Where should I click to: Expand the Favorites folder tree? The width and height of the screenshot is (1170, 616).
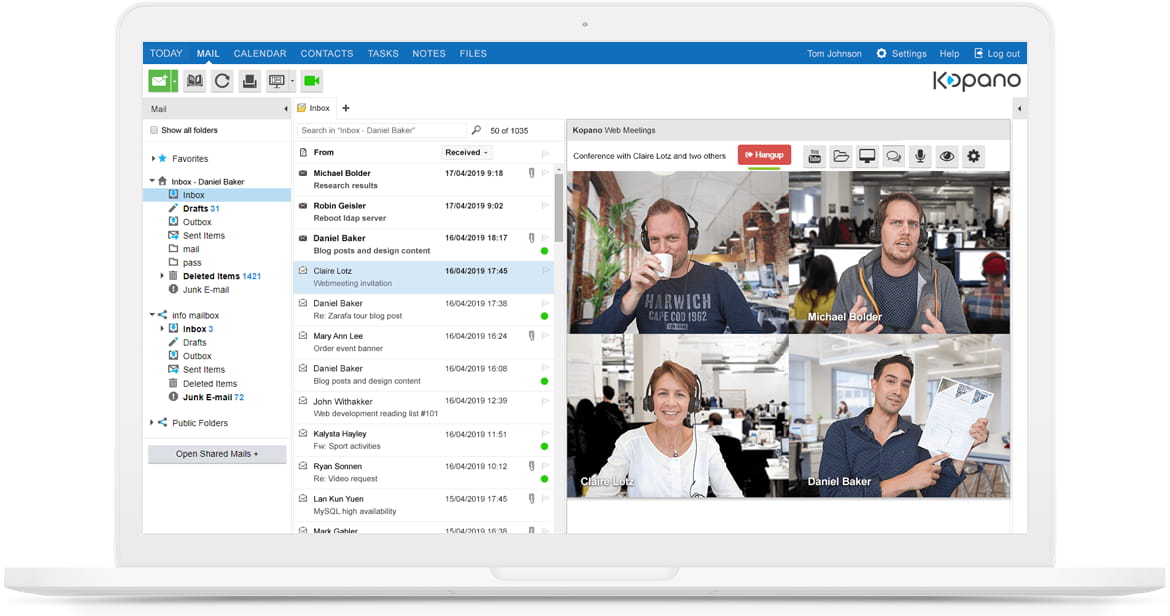click(153, 159)
